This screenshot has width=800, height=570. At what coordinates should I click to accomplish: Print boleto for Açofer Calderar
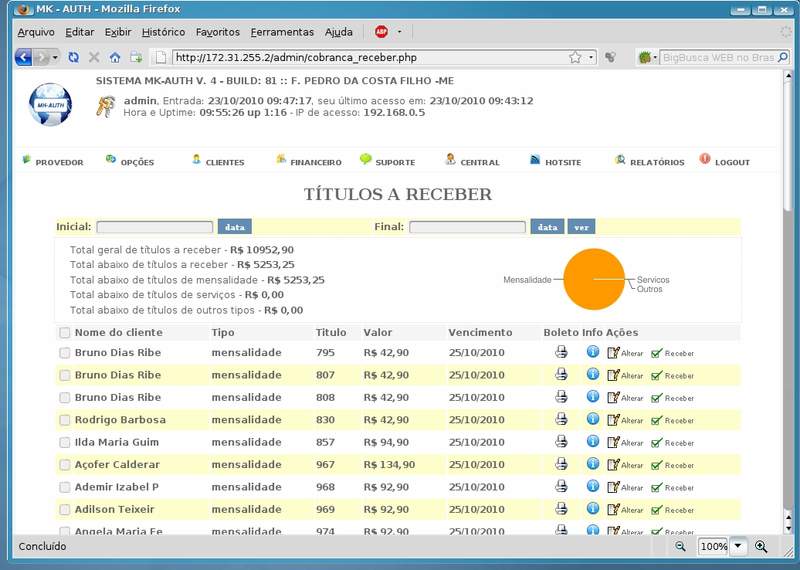(561, 464)
